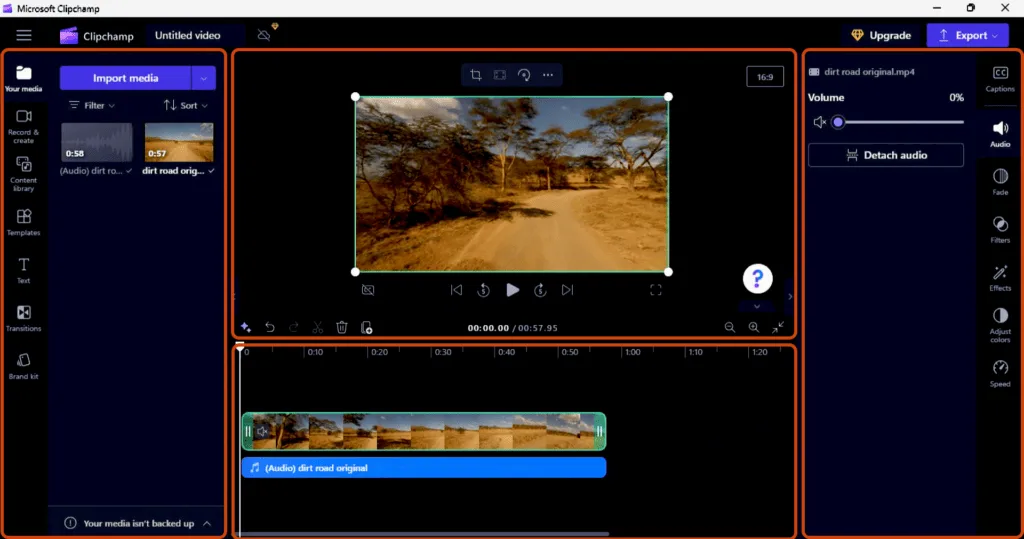This screenshot has height=539, width=1024.
Task: Select the dirt road video clip on timeline
Action: 424,431
